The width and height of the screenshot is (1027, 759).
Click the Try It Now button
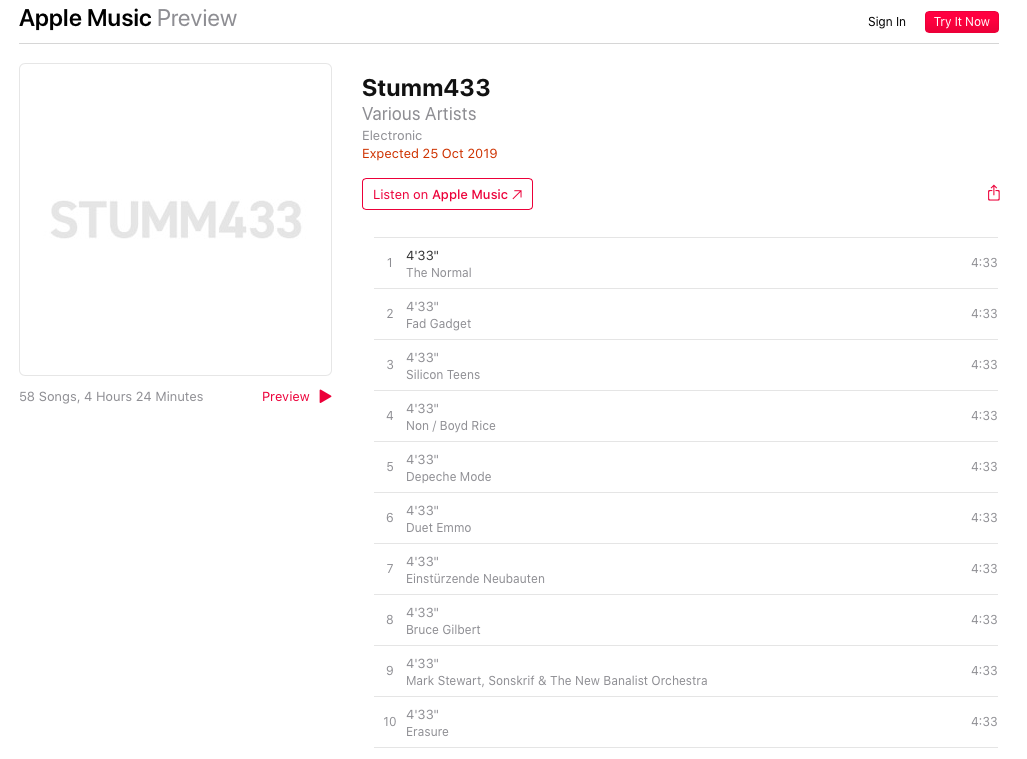click(x=962, y=22)
